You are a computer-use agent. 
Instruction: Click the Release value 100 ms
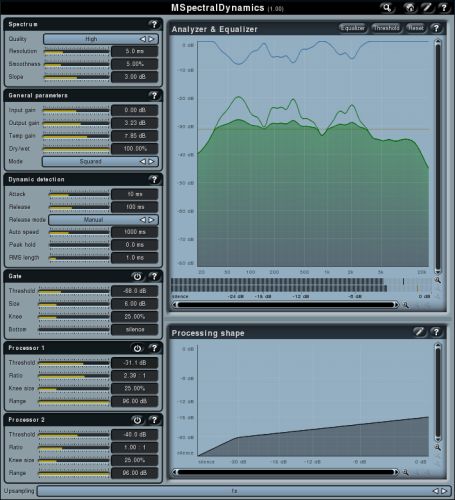click(x=135, y=207)
